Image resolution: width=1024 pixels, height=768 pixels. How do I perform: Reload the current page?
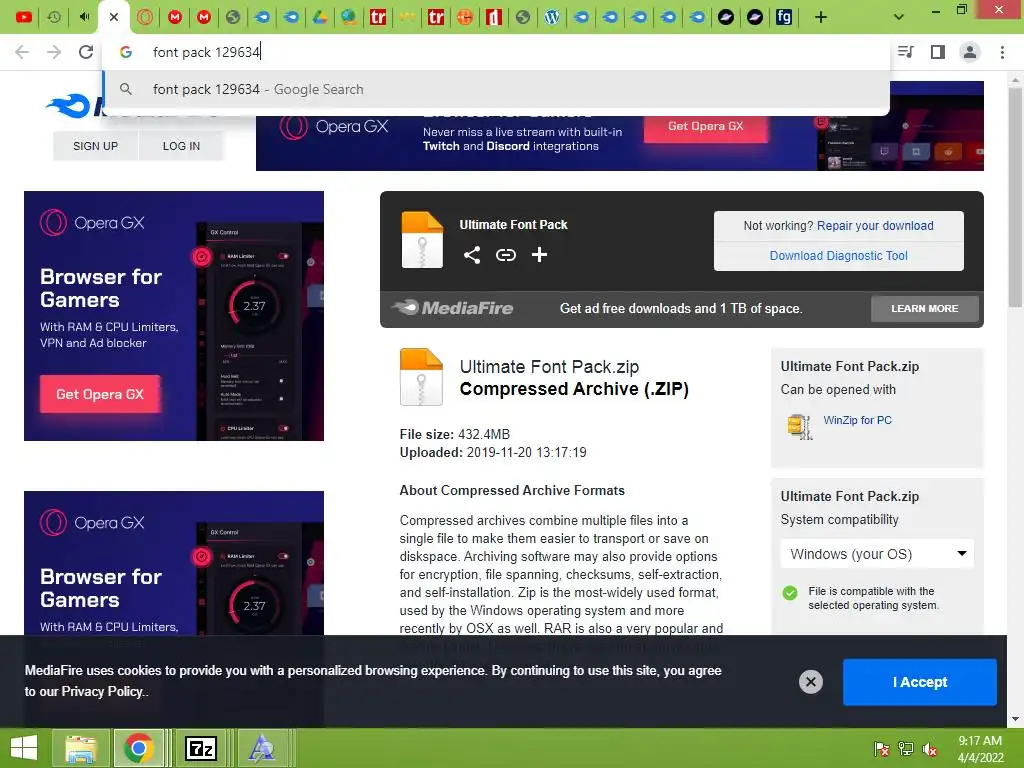click(86, 52)
